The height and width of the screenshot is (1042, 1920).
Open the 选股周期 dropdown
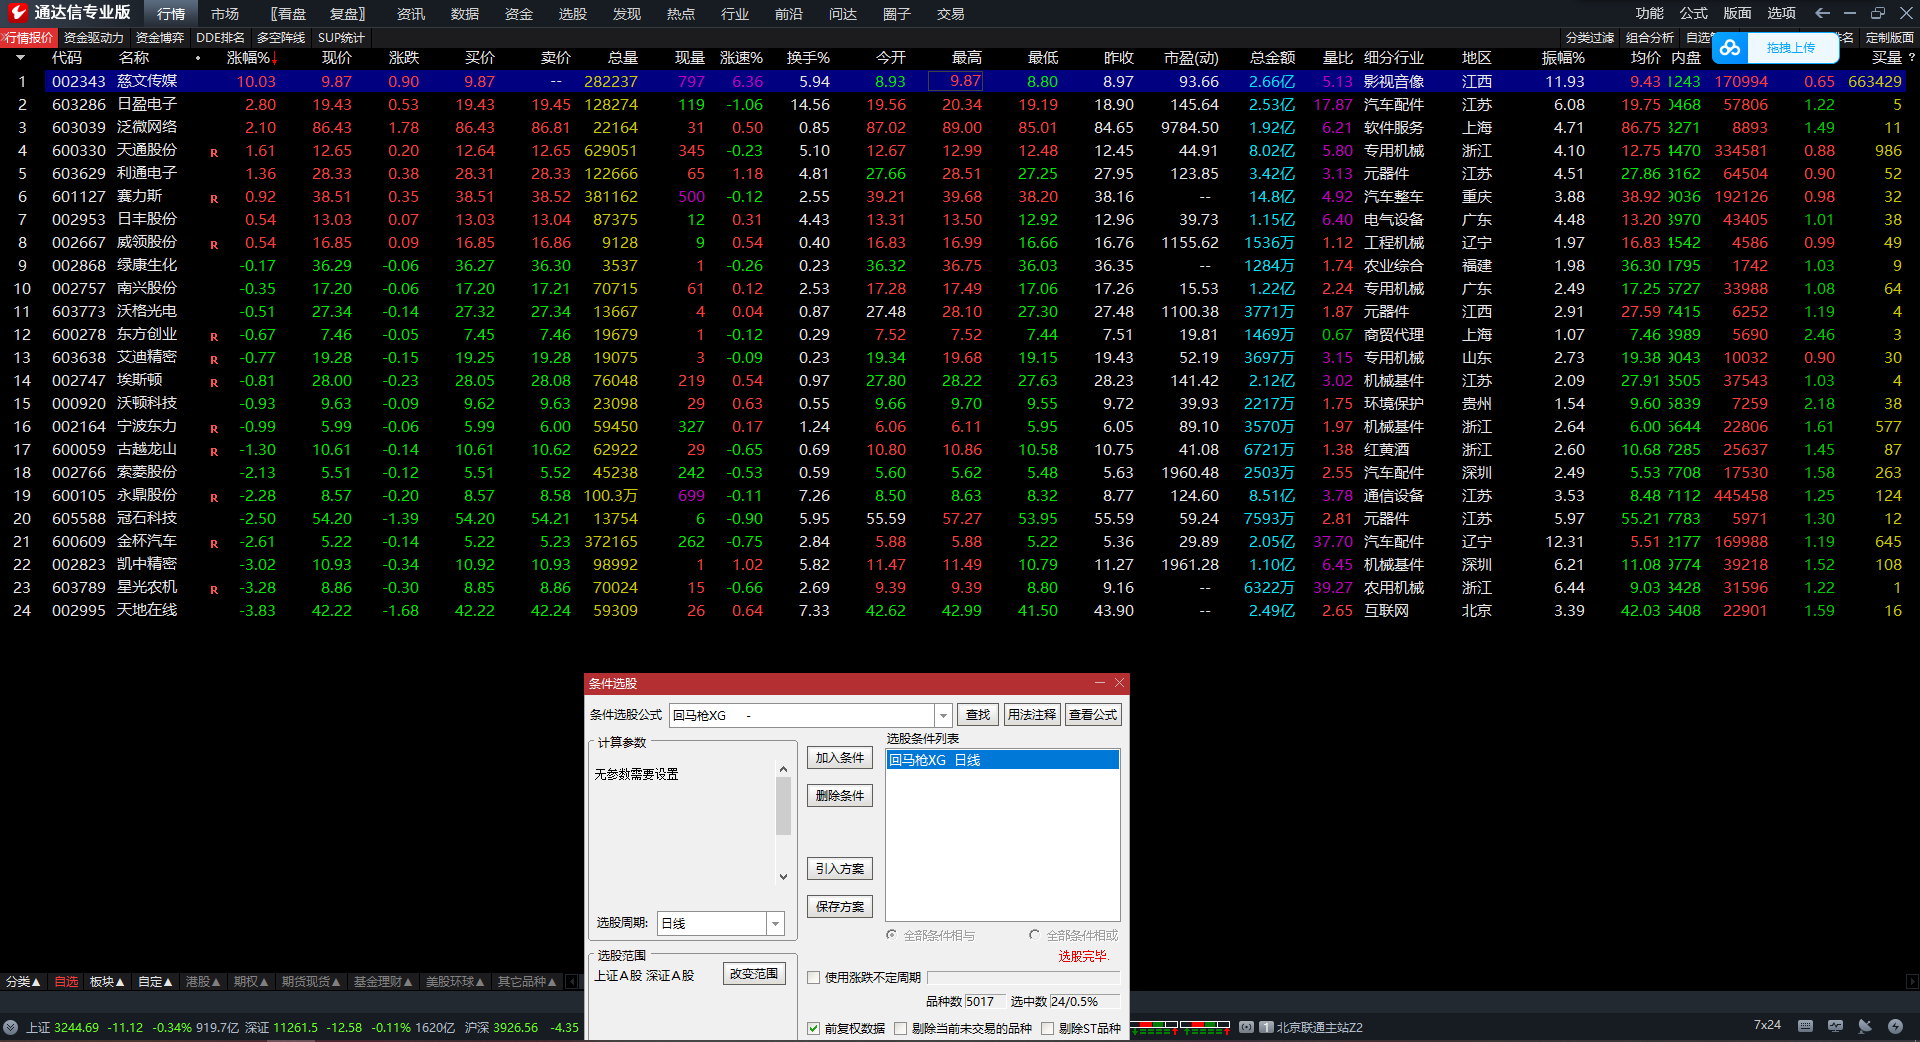pyautogui.click(x=775, y=924)
